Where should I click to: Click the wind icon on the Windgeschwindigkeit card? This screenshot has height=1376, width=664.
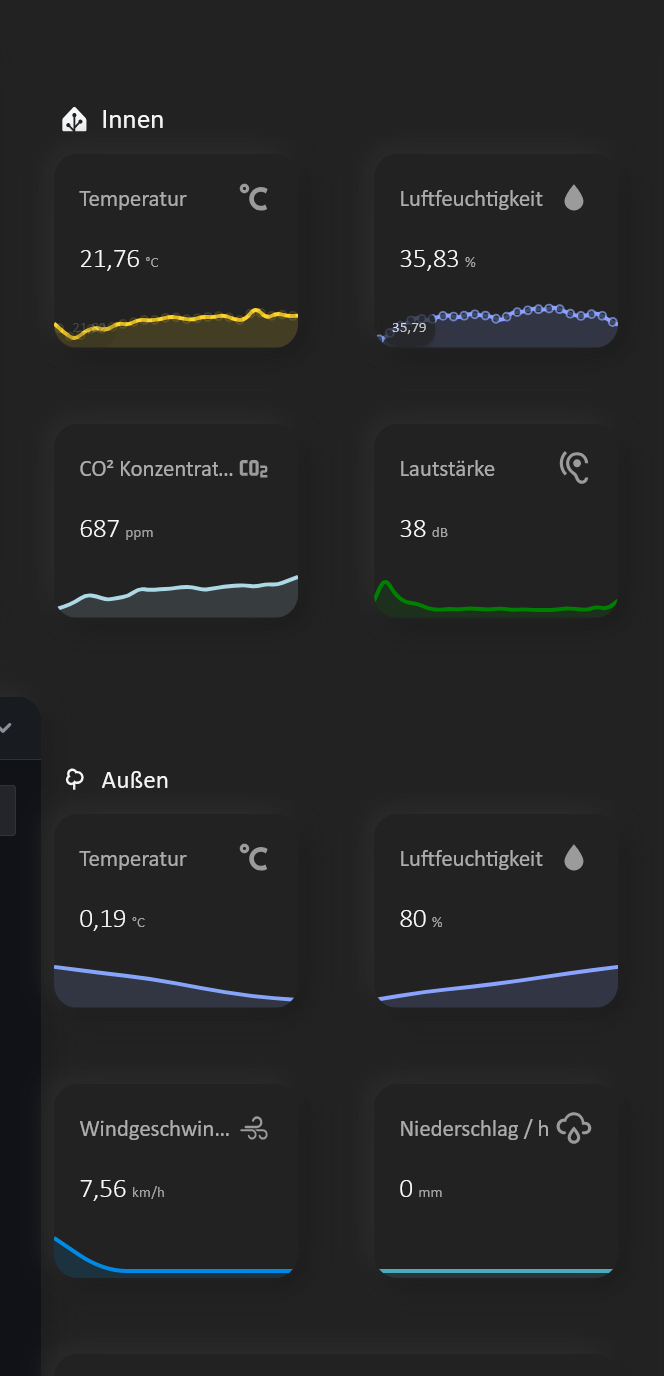pyautogui.click(x=255, y=1128)
